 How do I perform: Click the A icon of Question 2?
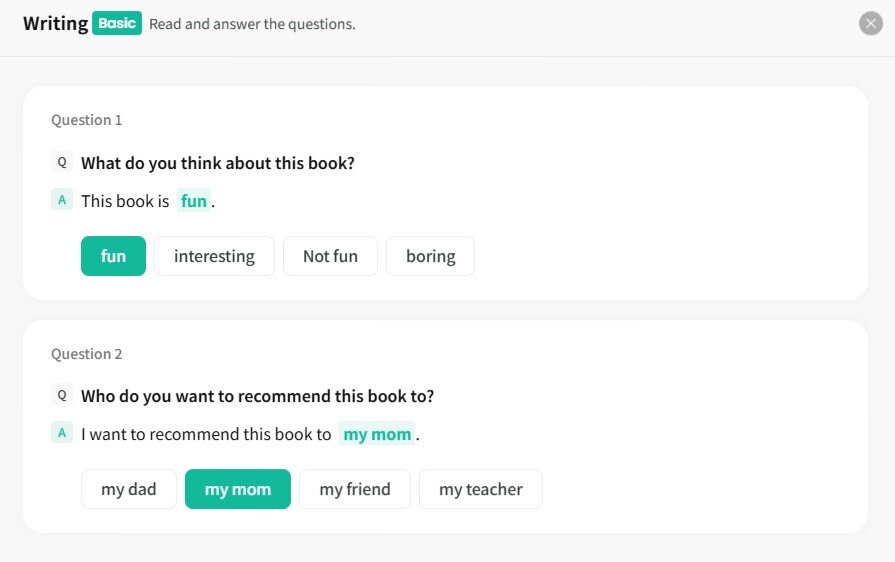pyautogui.click(x=62, y=433)
